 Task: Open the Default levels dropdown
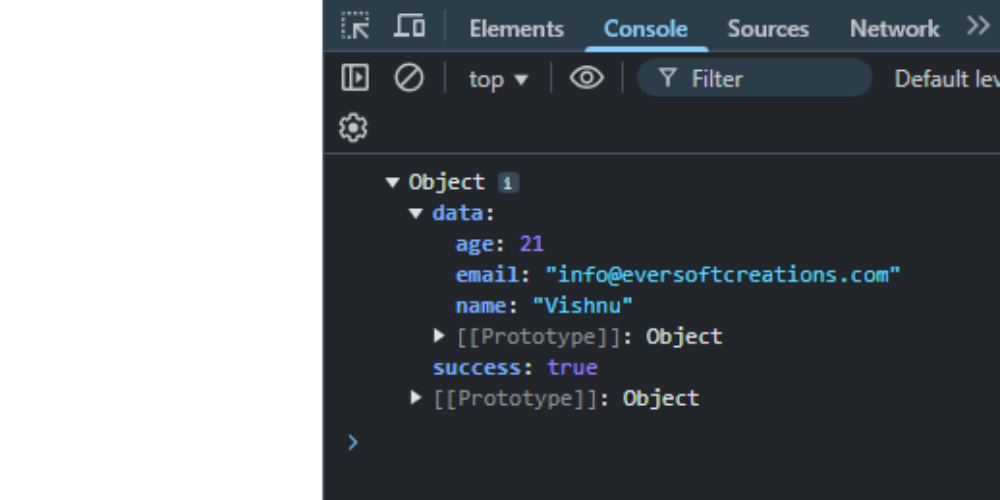tap(947, 79)
